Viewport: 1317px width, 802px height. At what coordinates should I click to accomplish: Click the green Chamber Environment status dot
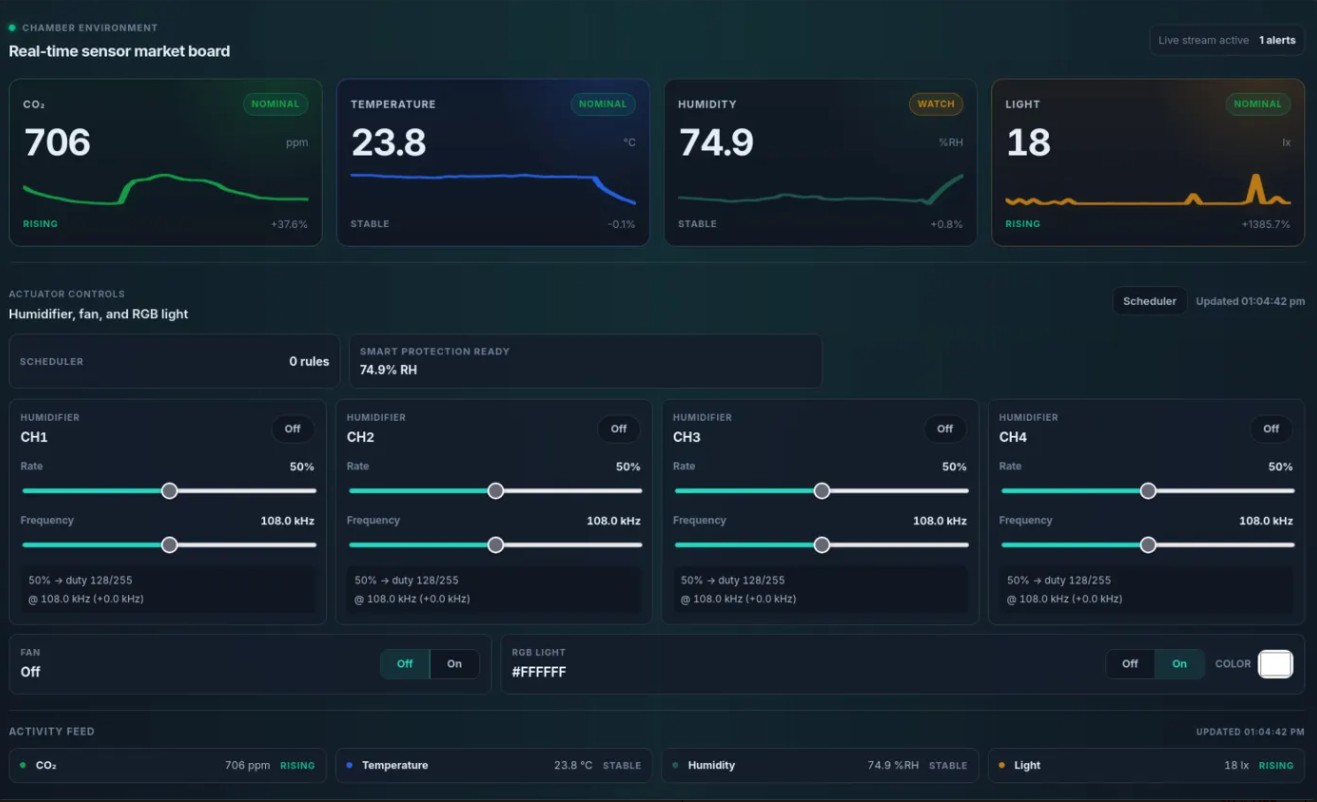coord(12,28)
